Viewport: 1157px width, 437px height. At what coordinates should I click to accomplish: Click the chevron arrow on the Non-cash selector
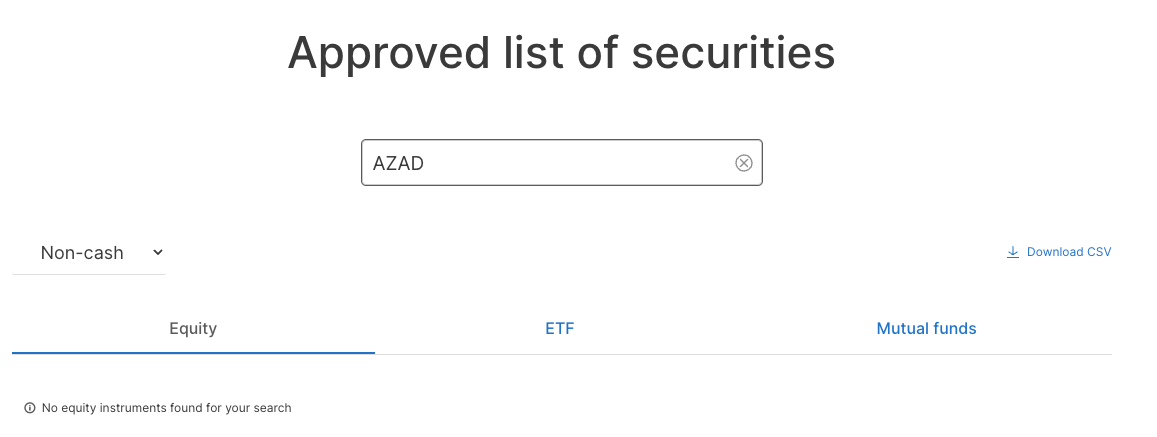157,252
